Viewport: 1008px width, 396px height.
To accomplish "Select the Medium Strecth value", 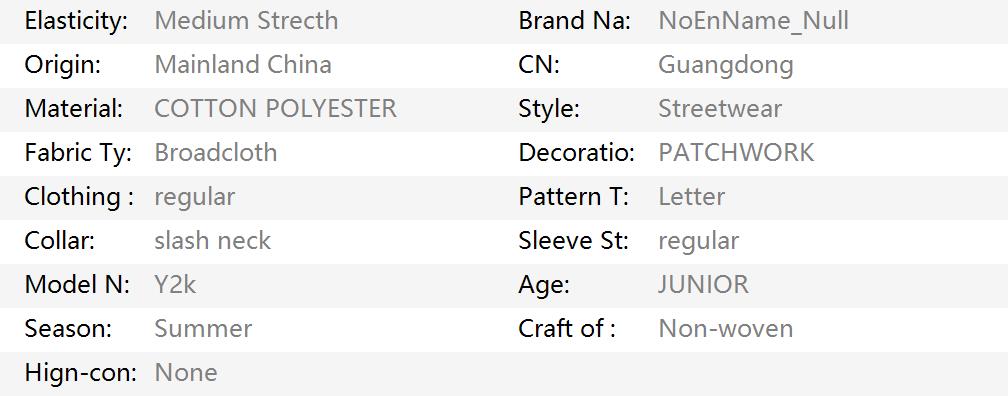I will click(246, 21).
